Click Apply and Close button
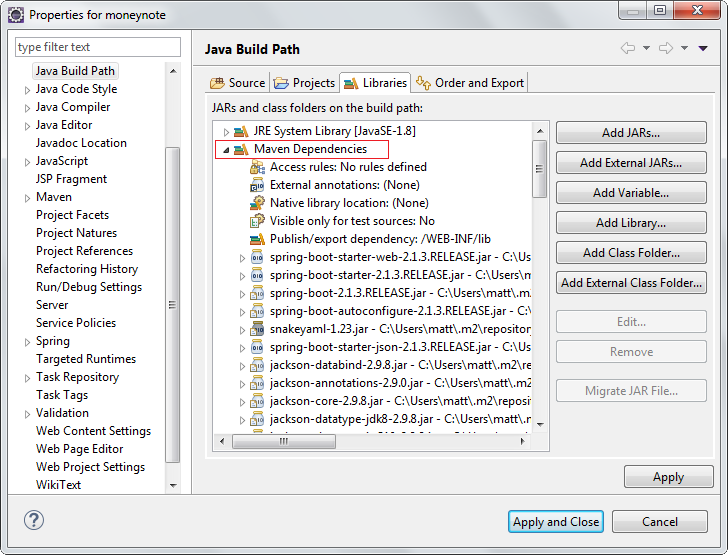The image size is (728, 555). pos(556,521)
